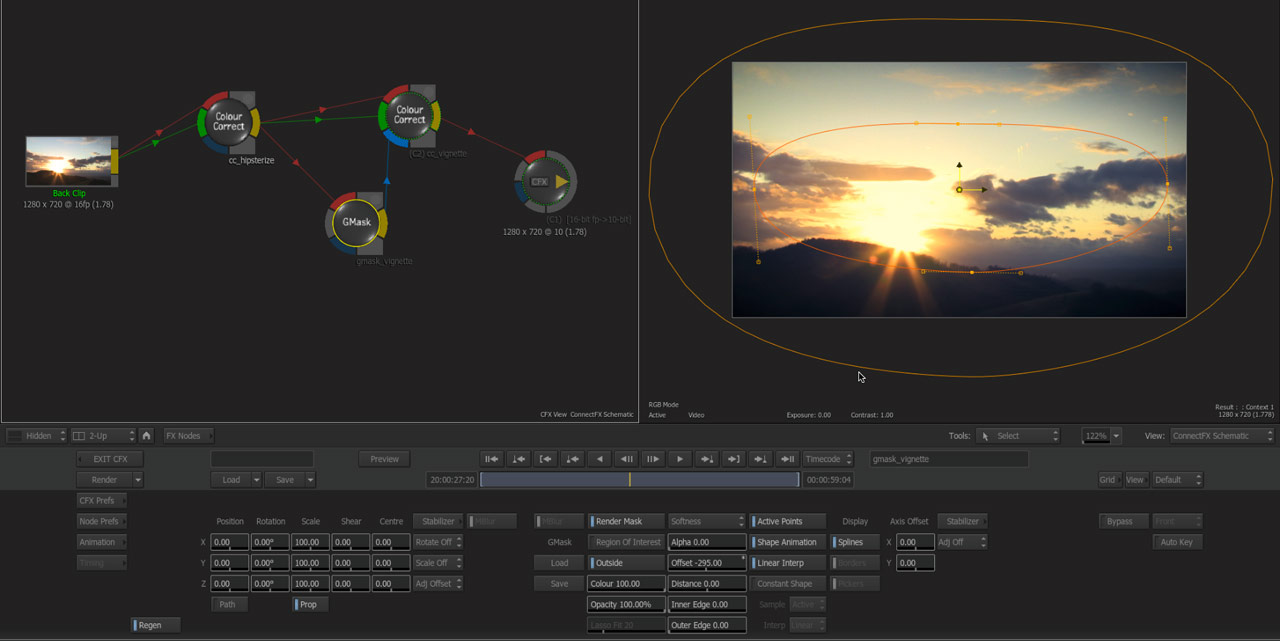Viewport: 1280px width, 641px height.
Task: Select the Back Clip thumbnail
Action: 69,161
